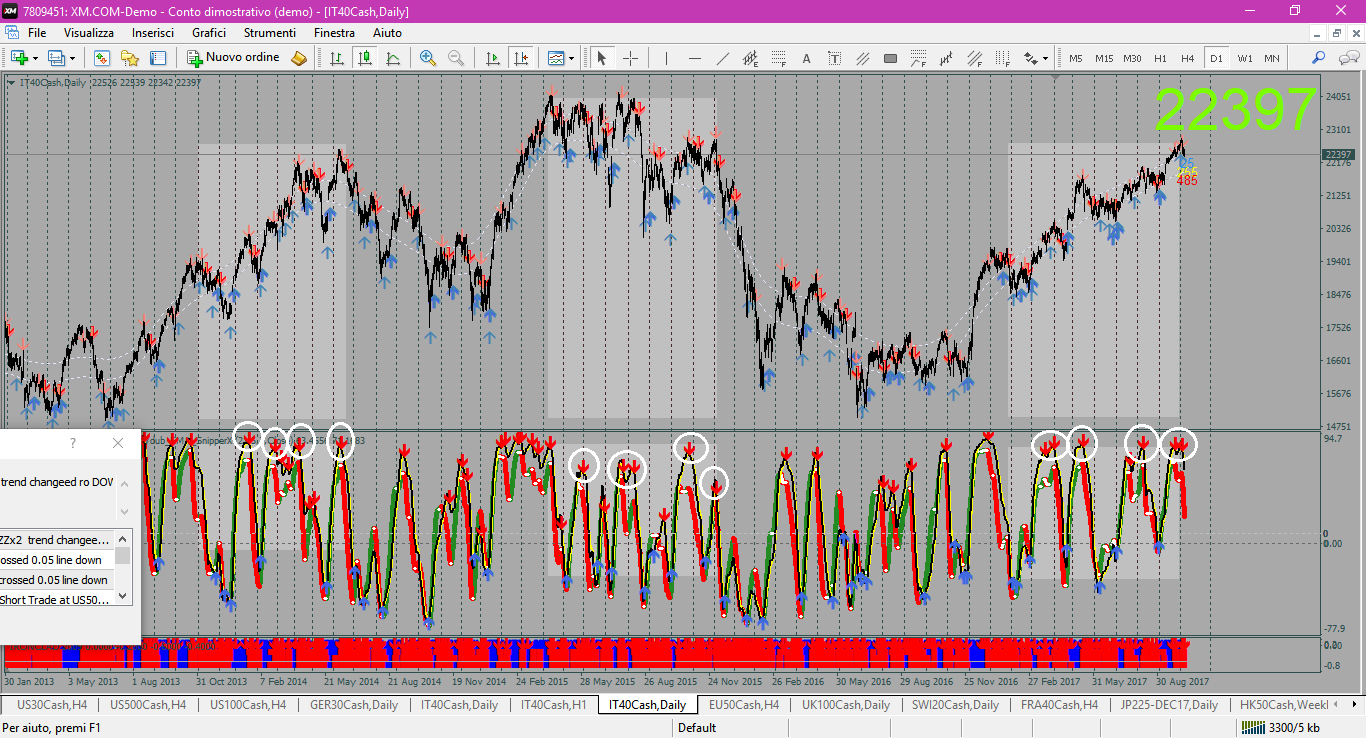
Task: Select 'Short Trade at US50...' alert row
Action: coord(55,600)
